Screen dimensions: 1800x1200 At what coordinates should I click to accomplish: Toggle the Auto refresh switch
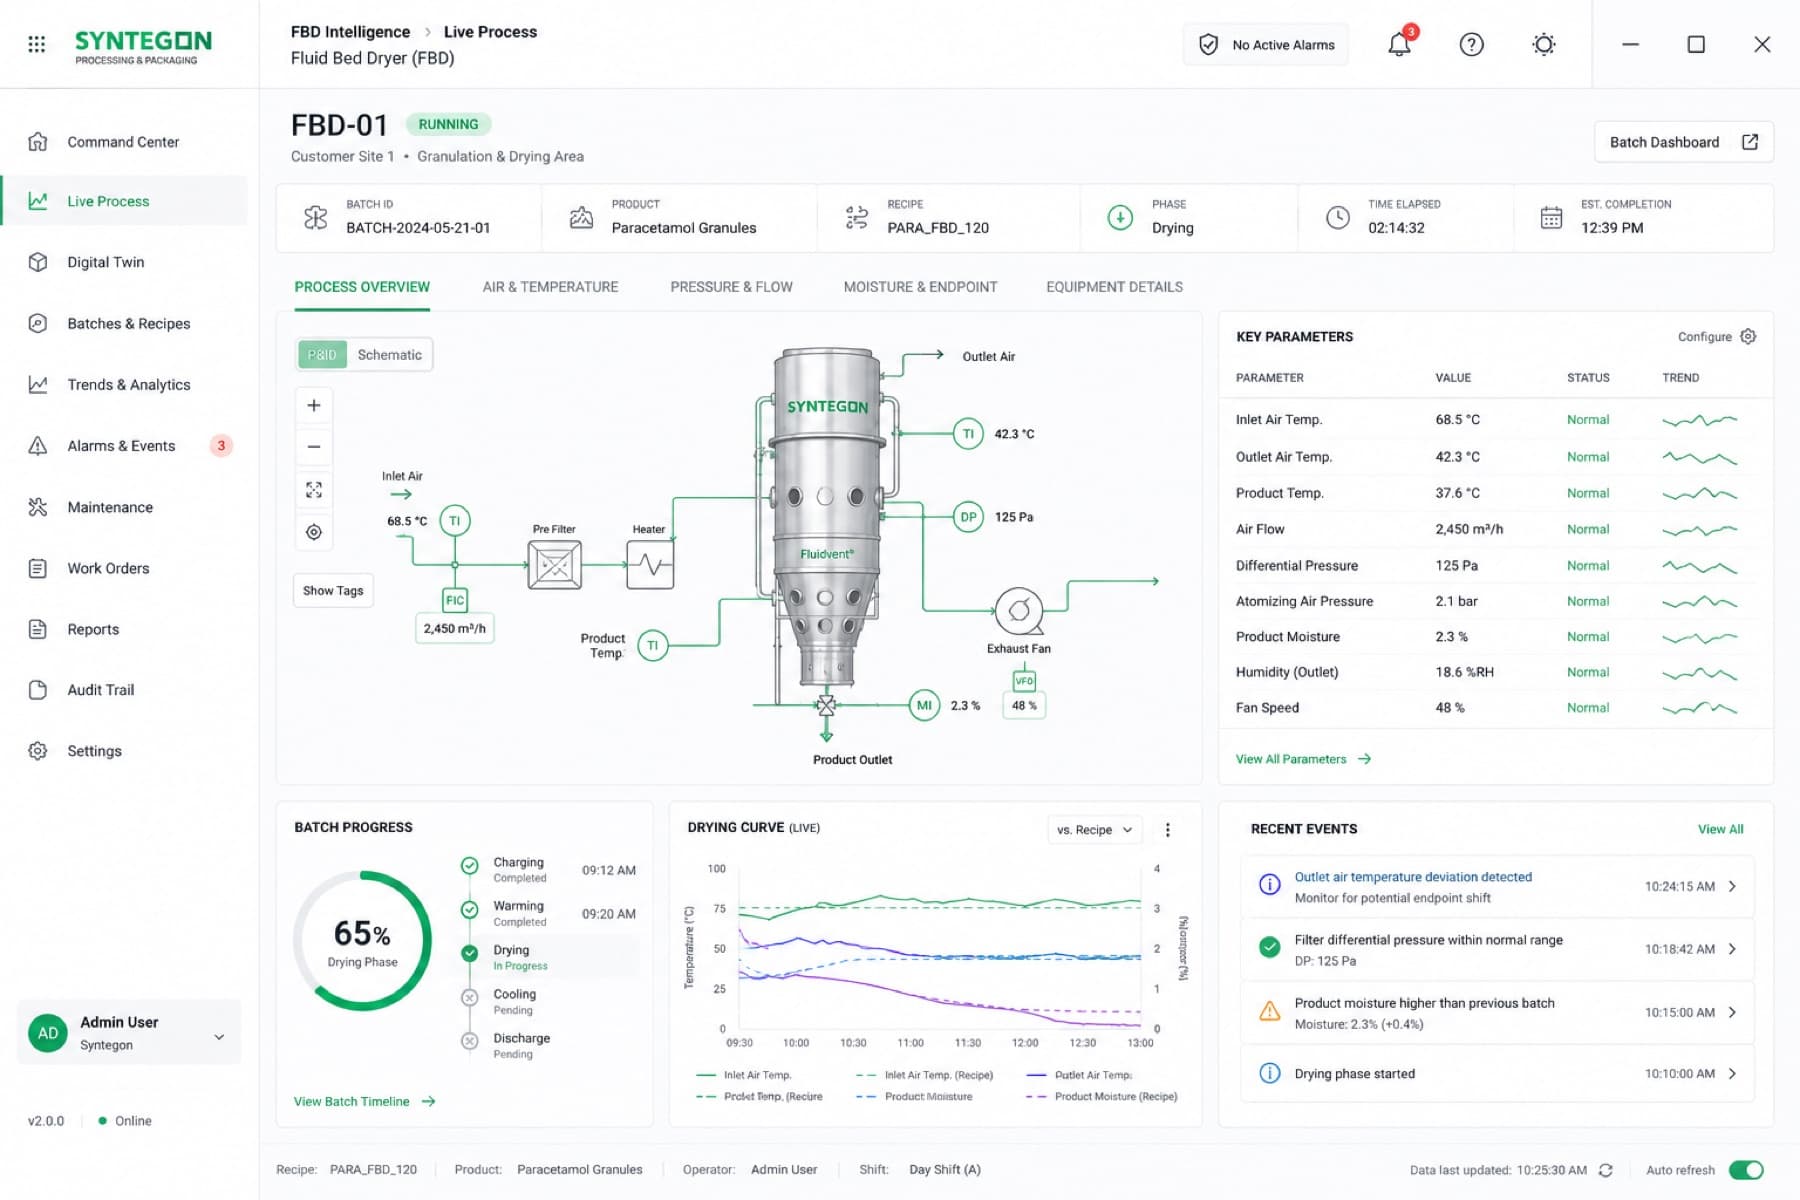click(1746, 1170)
